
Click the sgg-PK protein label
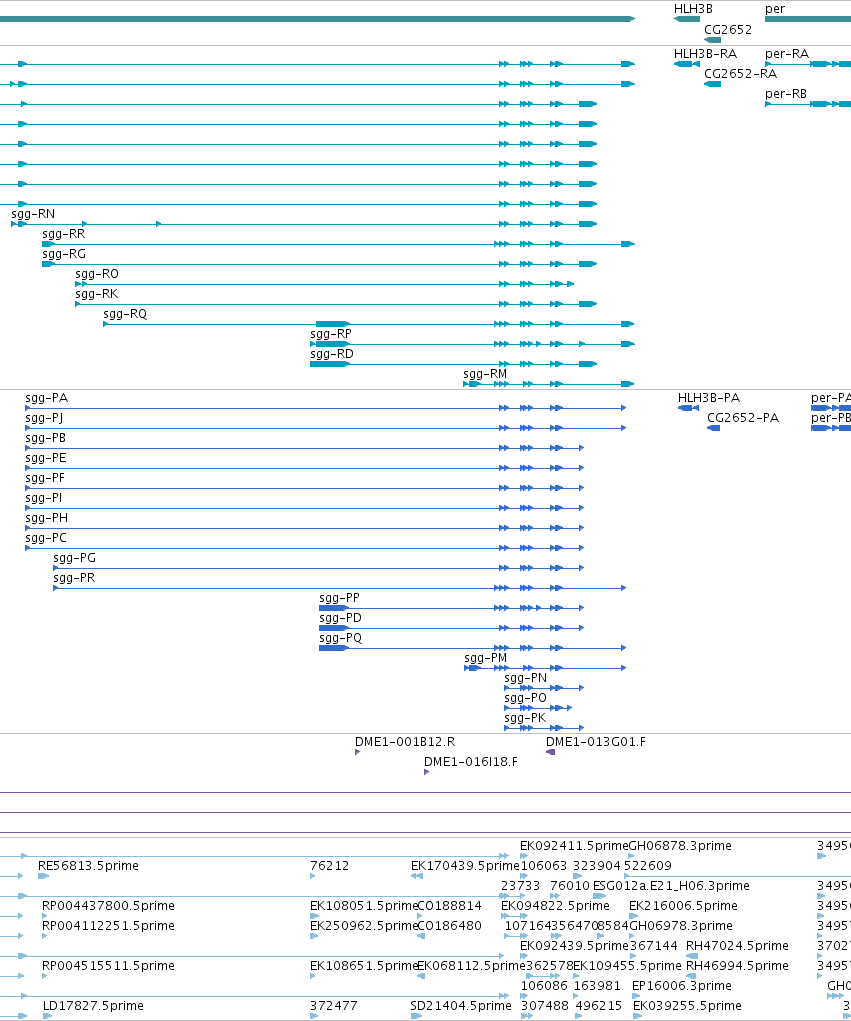[x=525, y=719]
